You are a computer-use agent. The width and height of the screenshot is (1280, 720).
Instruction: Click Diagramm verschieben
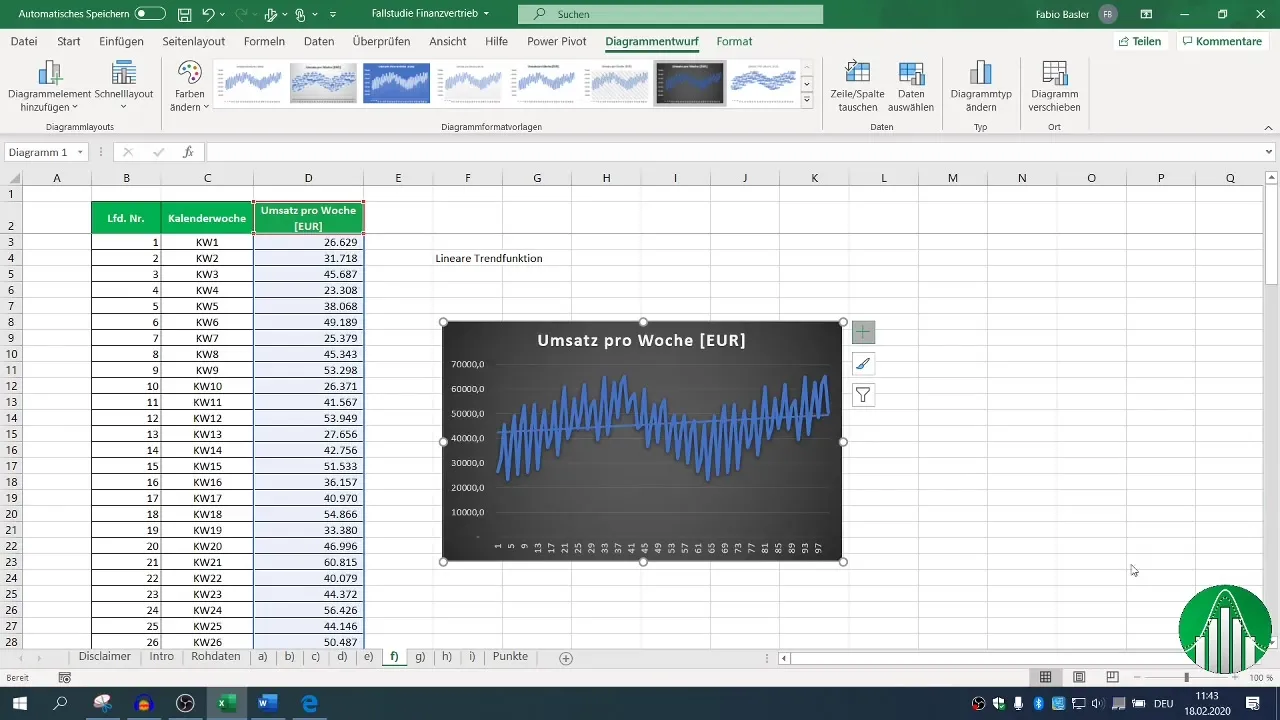(x=1054, y=86)
